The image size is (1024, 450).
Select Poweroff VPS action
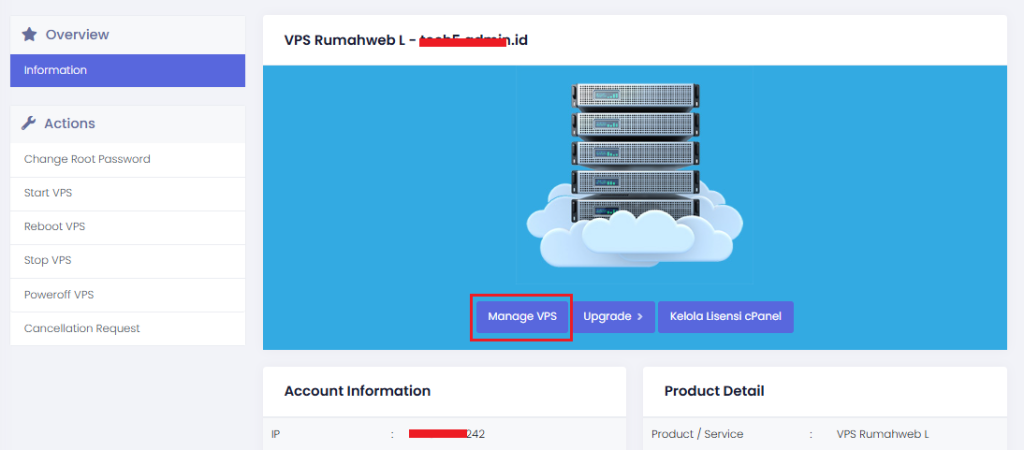pyautogui.click(x=127, y=295)
